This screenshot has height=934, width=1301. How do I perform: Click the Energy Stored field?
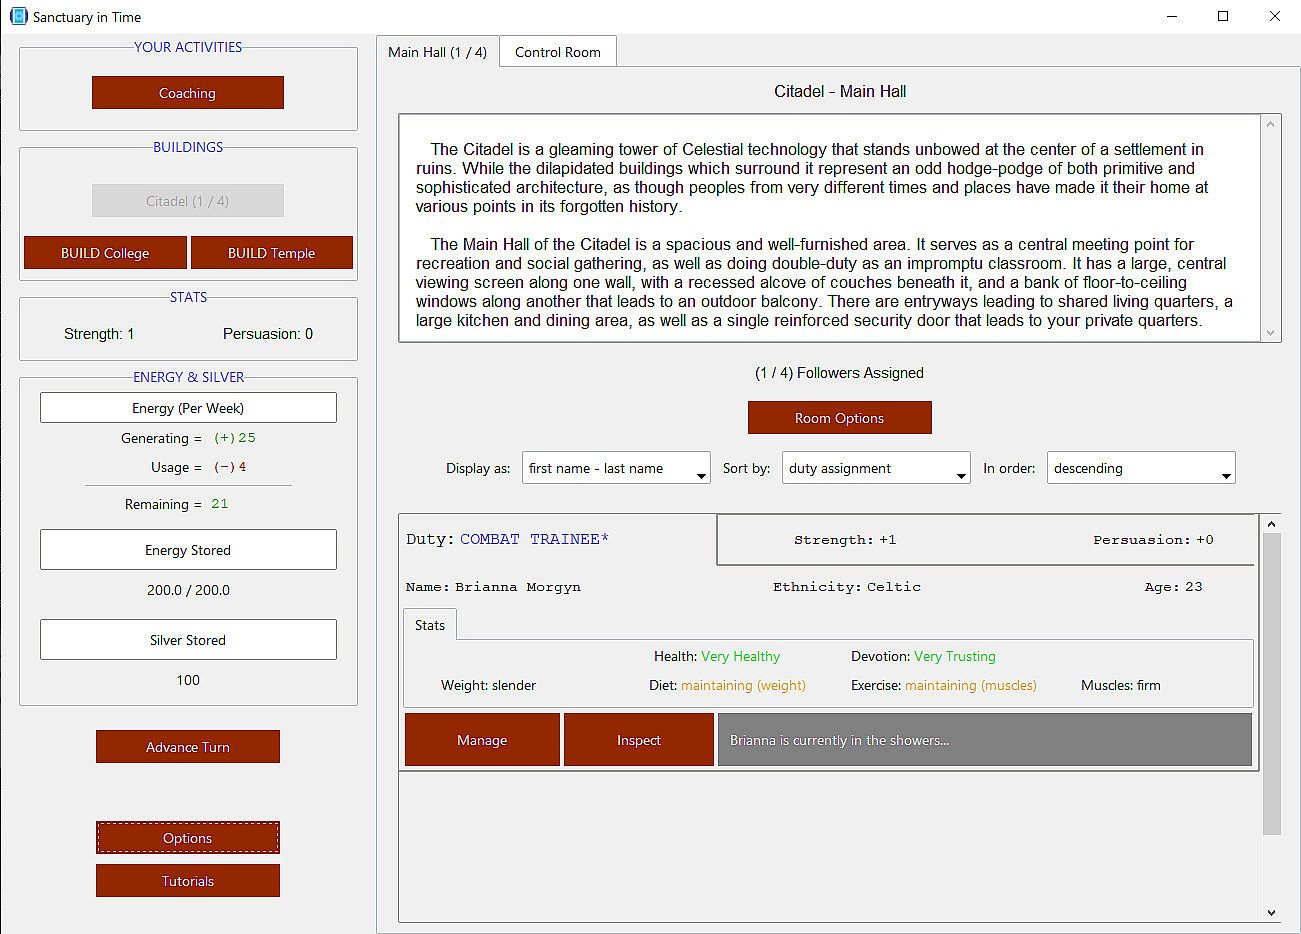click(x=188, y=550)
